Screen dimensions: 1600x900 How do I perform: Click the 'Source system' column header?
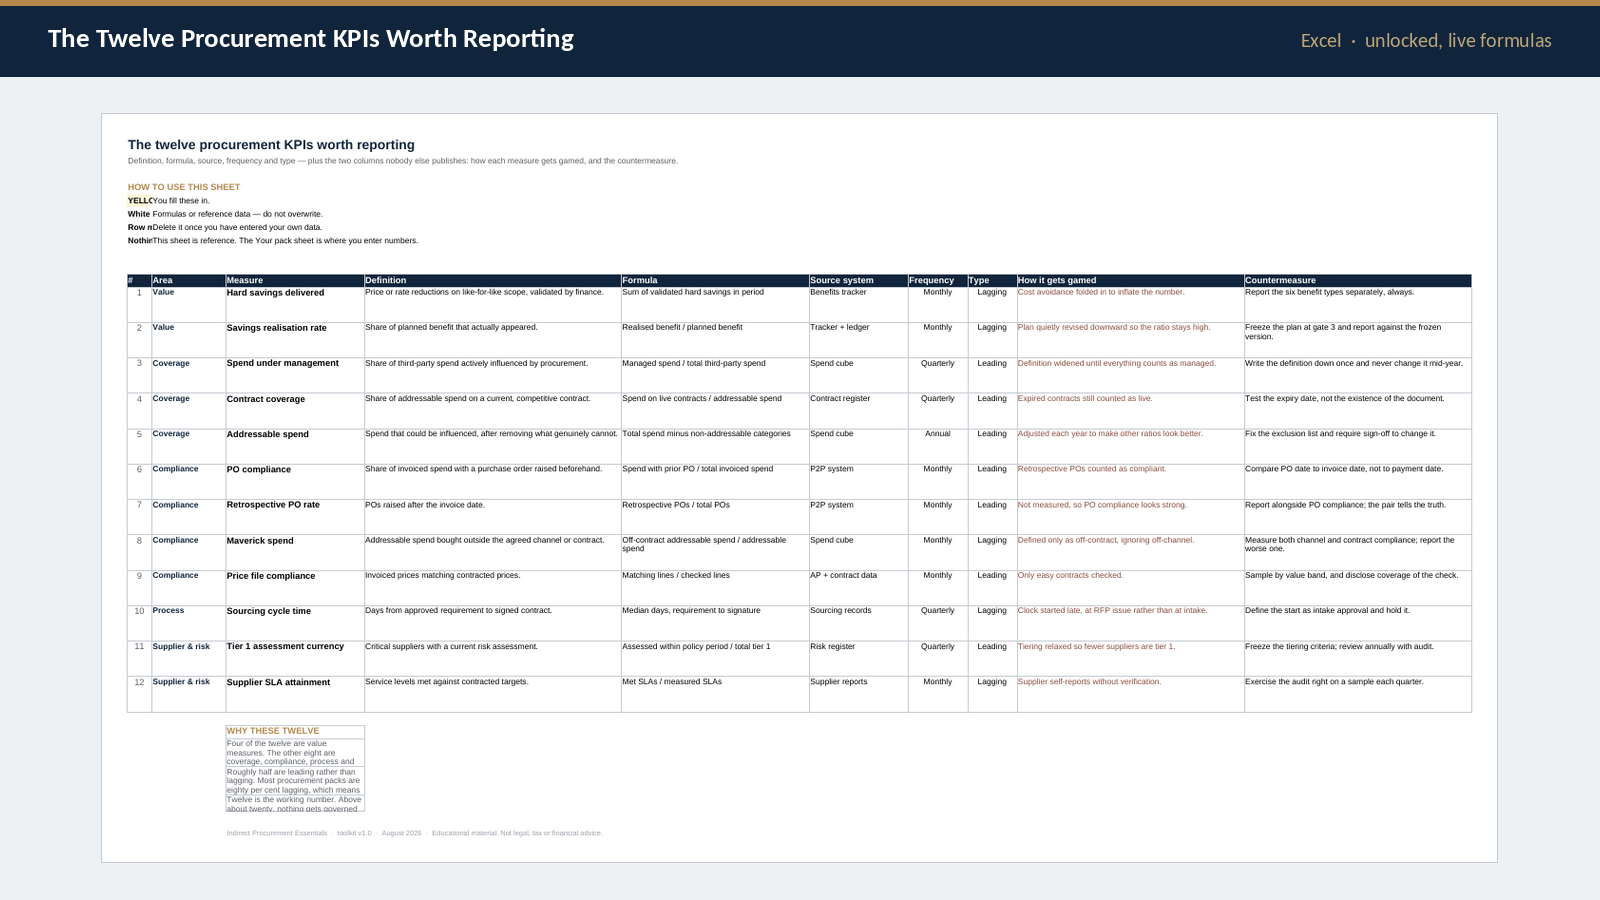858,281
